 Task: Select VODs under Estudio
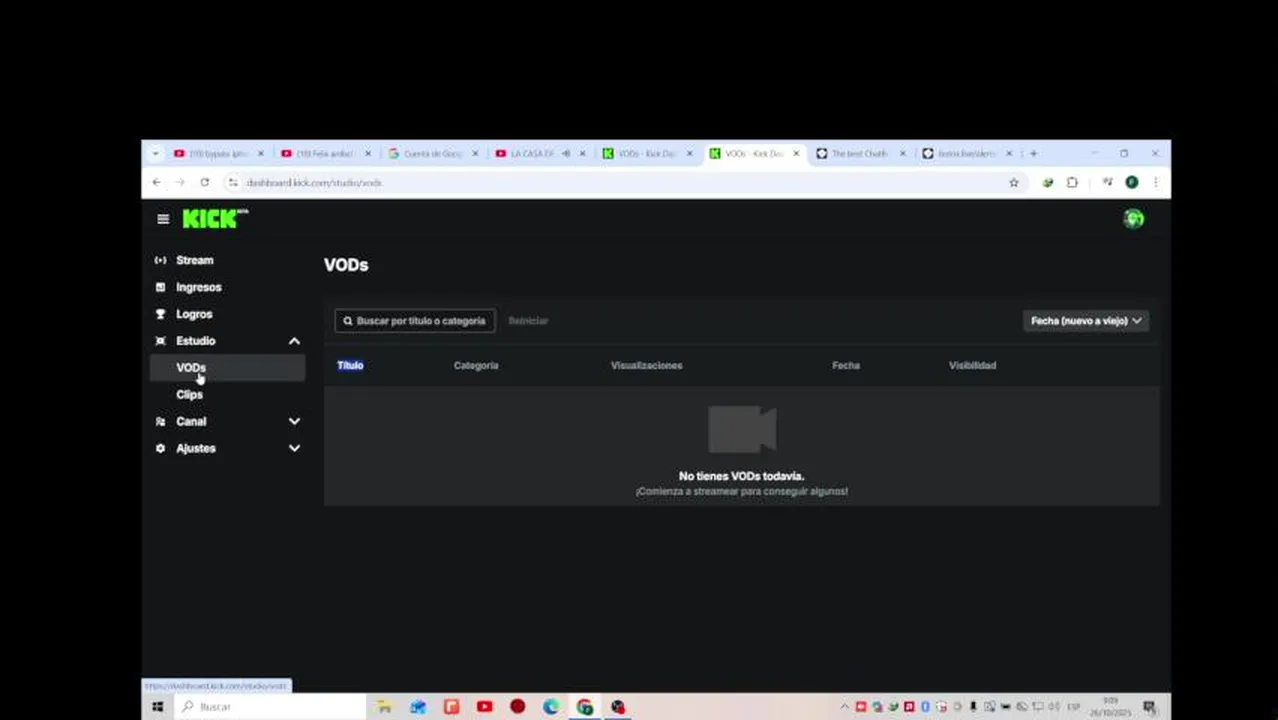pyautogui.click(x=227, y=368)
